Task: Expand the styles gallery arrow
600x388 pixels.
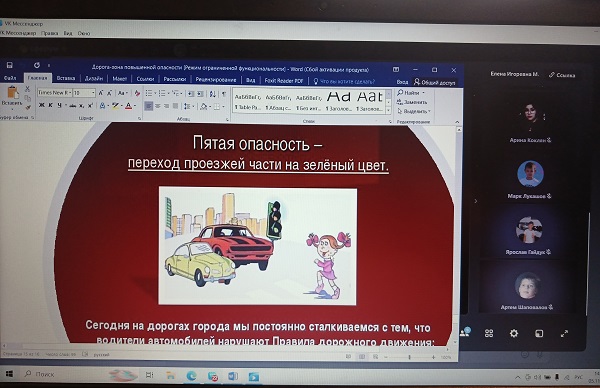Action: click(x=388, y=111)
